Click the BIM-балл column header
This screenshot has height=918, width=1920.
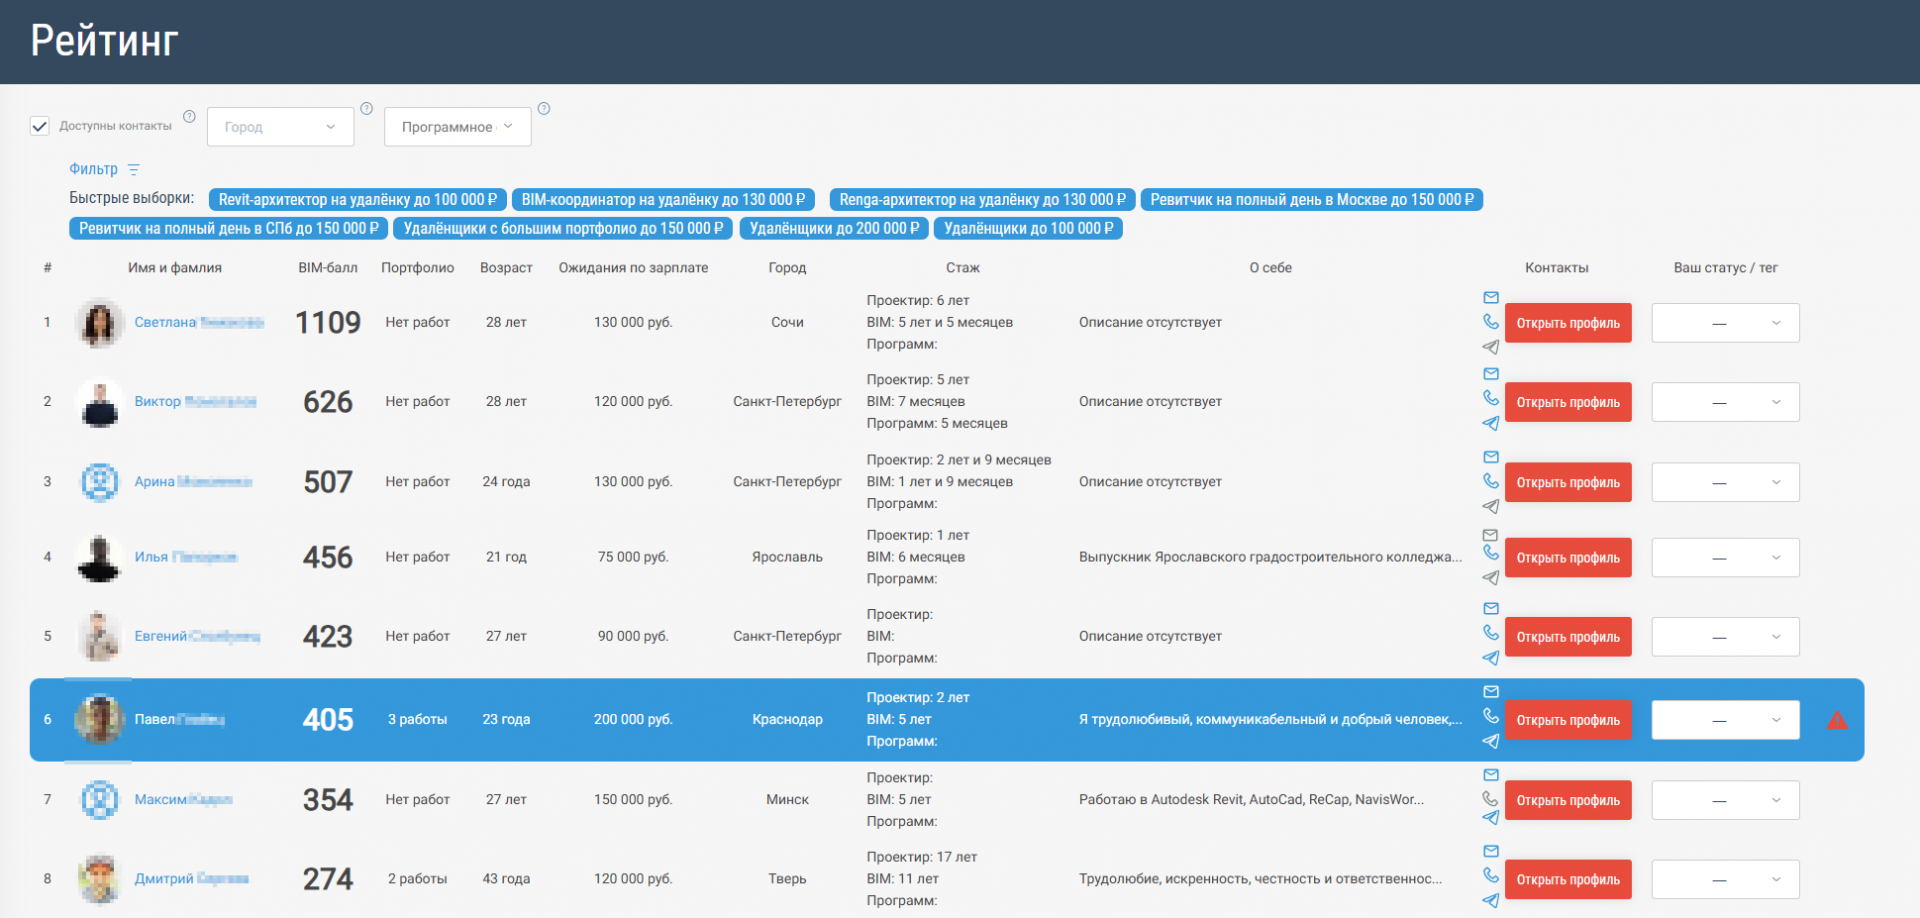pos(327,268)
